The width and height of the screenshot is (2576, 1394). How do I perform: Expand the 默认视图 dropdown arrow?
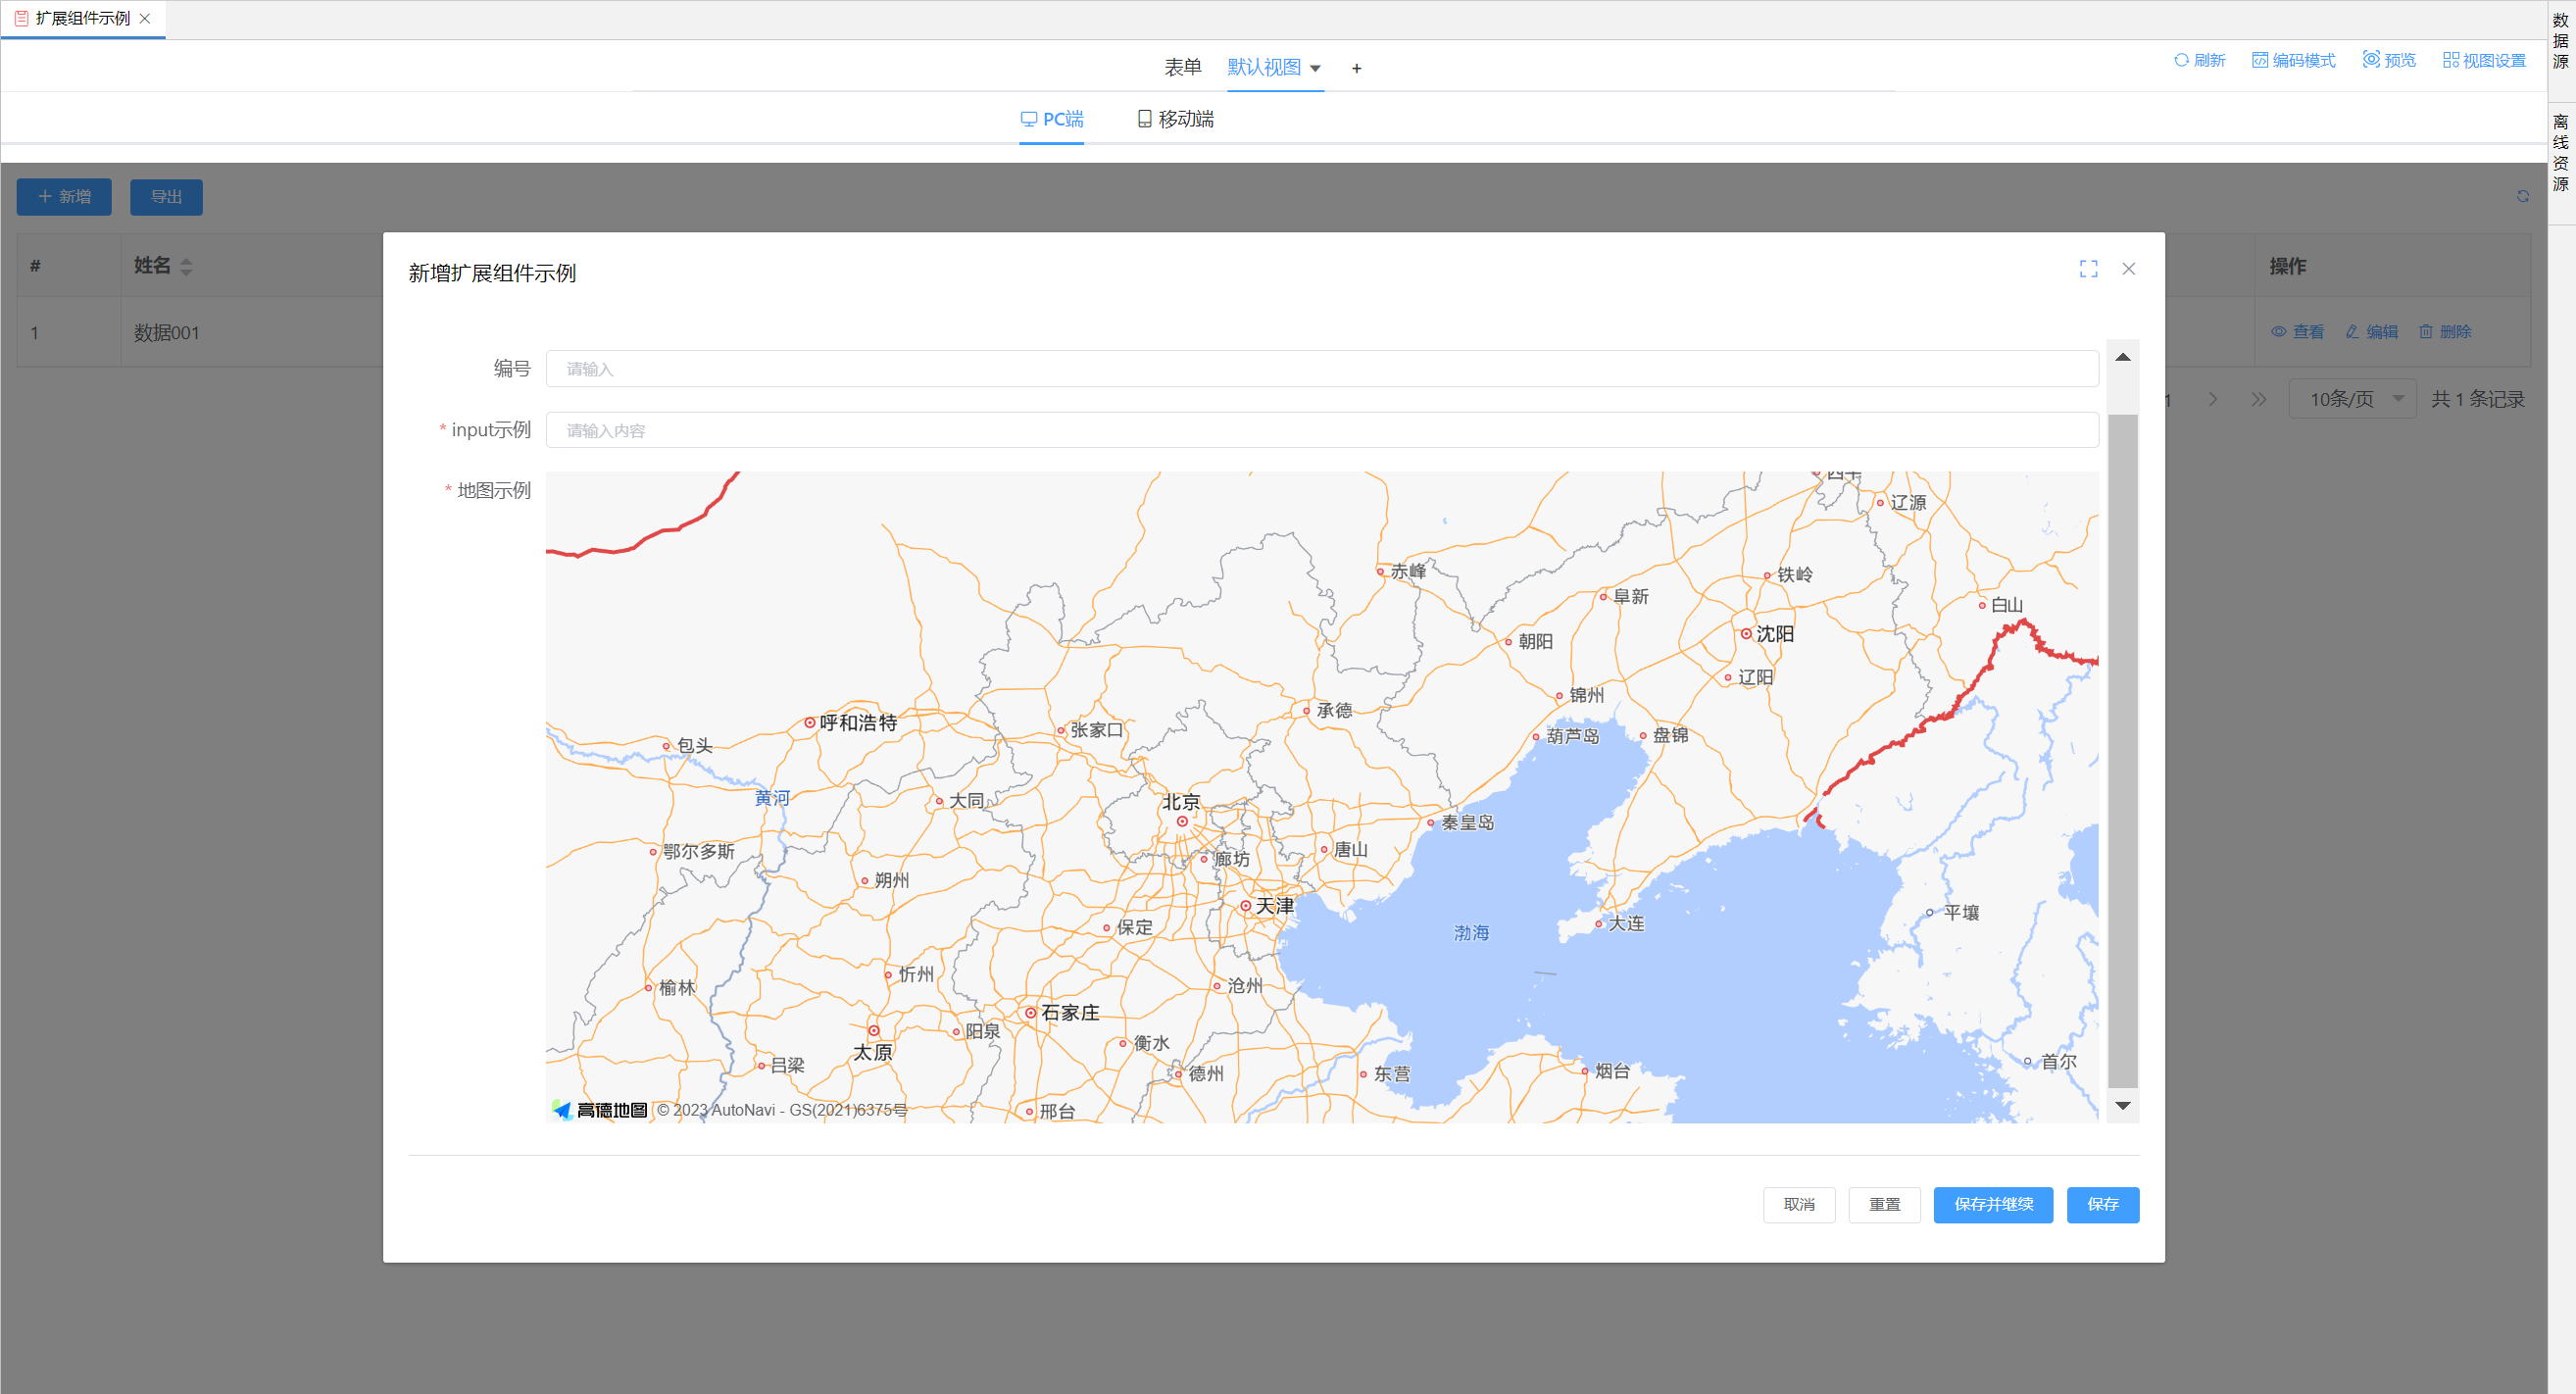pyautogui.click(x=1315, y=69)
